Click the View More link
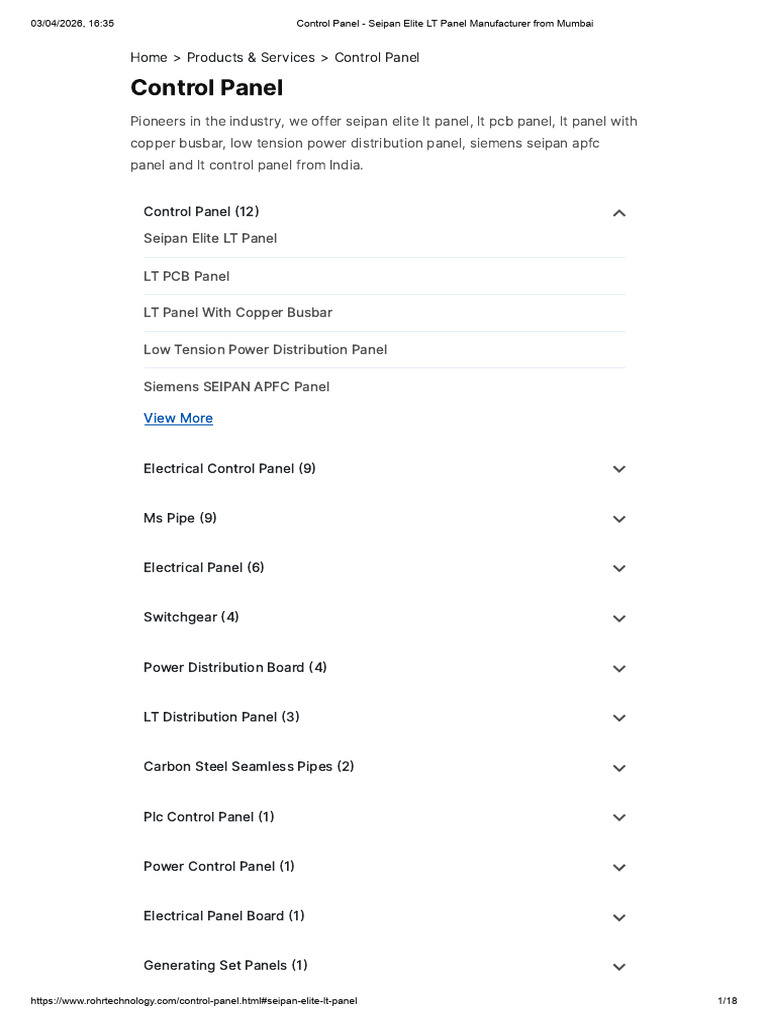 [178, 418]
